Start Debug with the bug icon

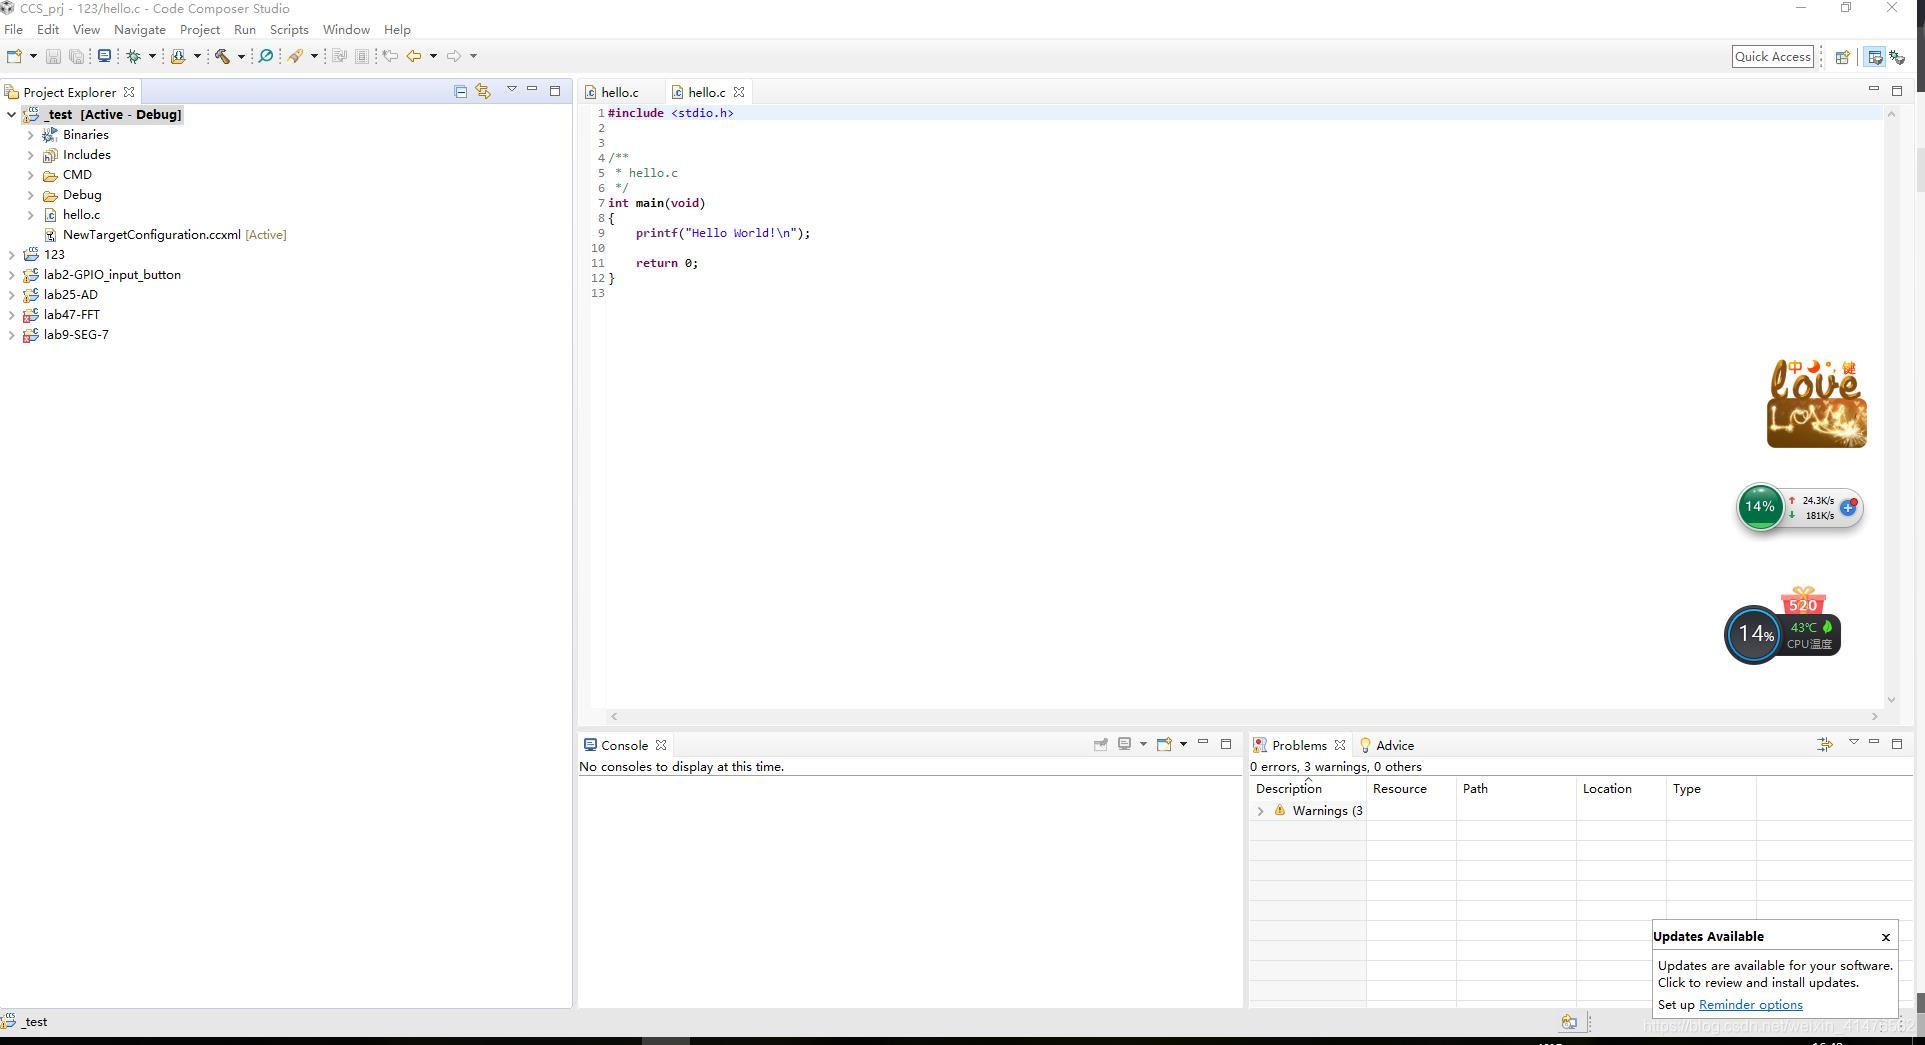coord(133,56)
